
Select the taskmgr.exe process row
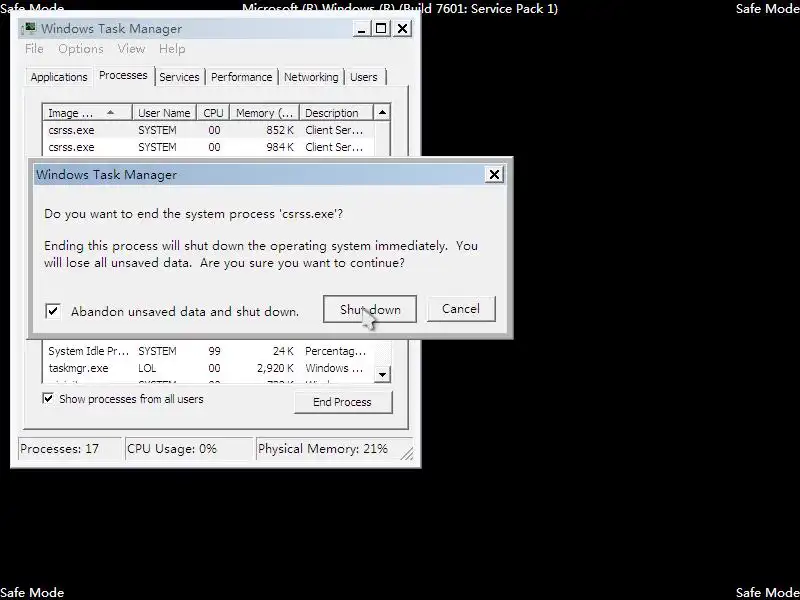[209, 368]
